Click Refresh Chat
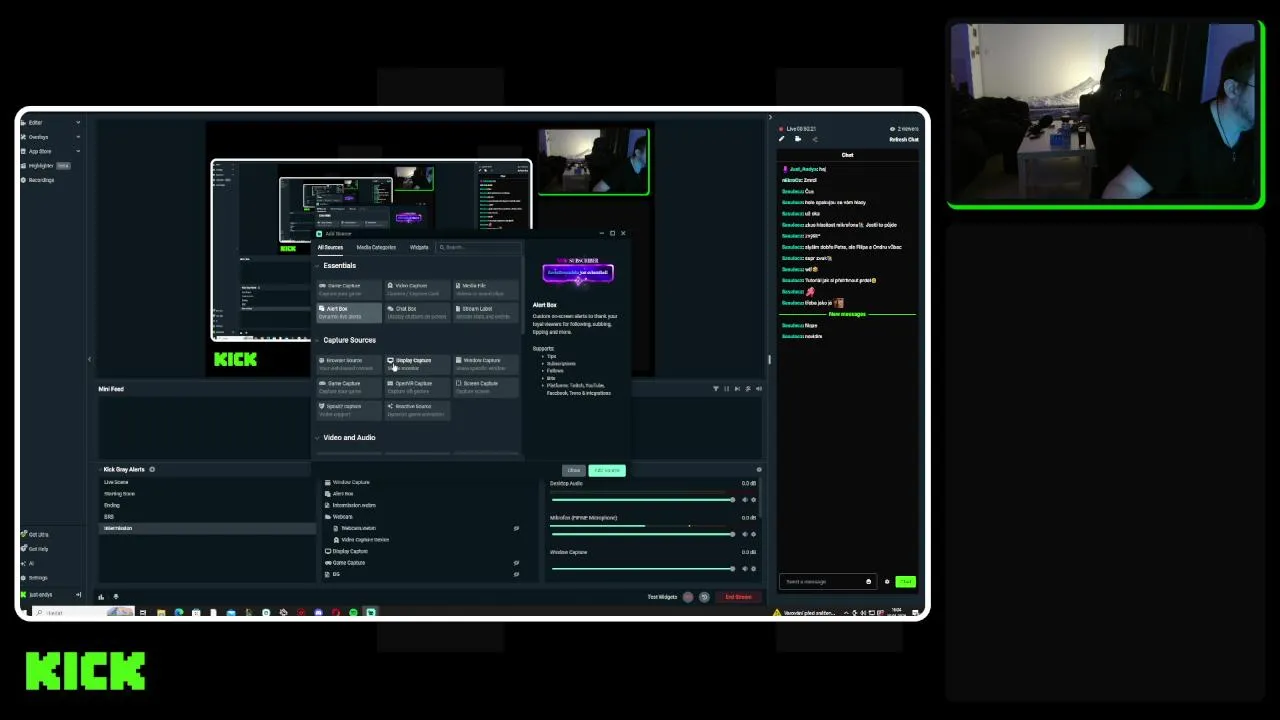 click(904, 140)
